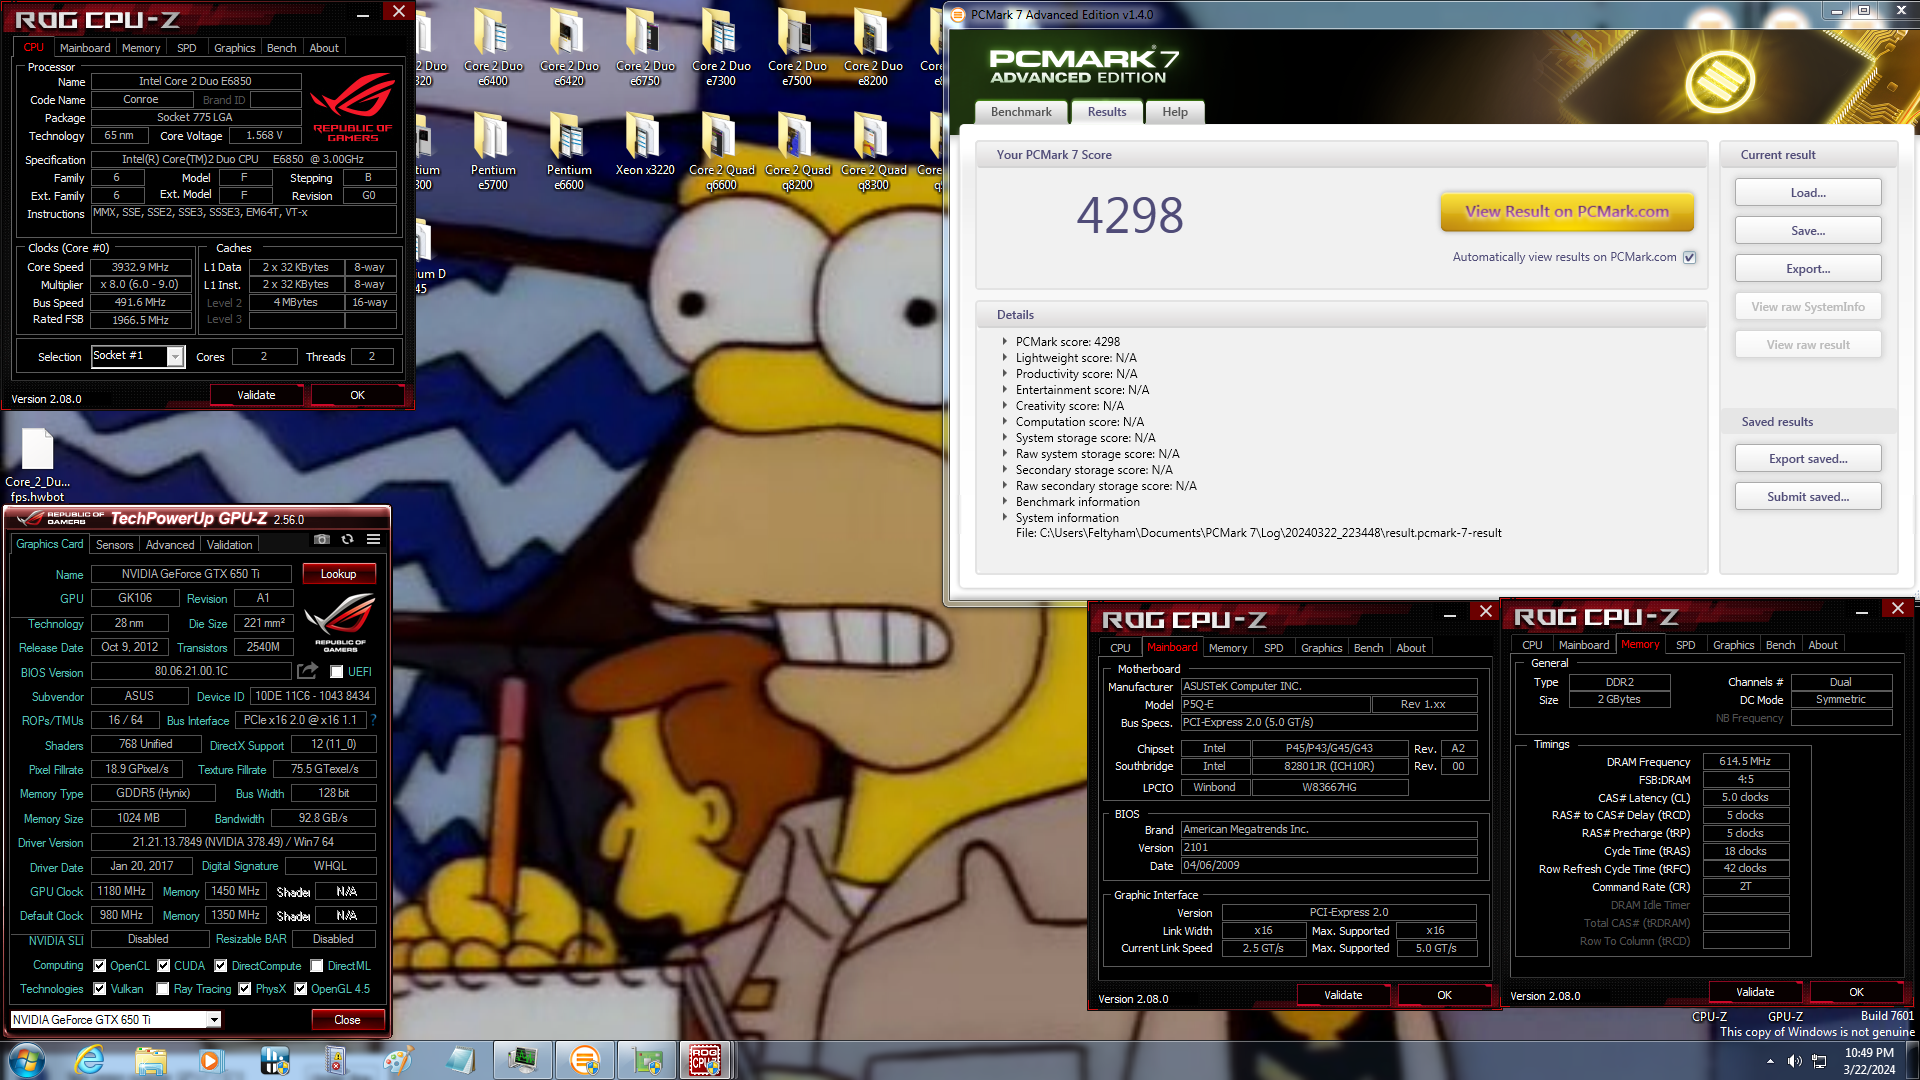Expand the Benchmark information row
The height and width of the screenshot is (1080, 1920).
point(1005,502)
